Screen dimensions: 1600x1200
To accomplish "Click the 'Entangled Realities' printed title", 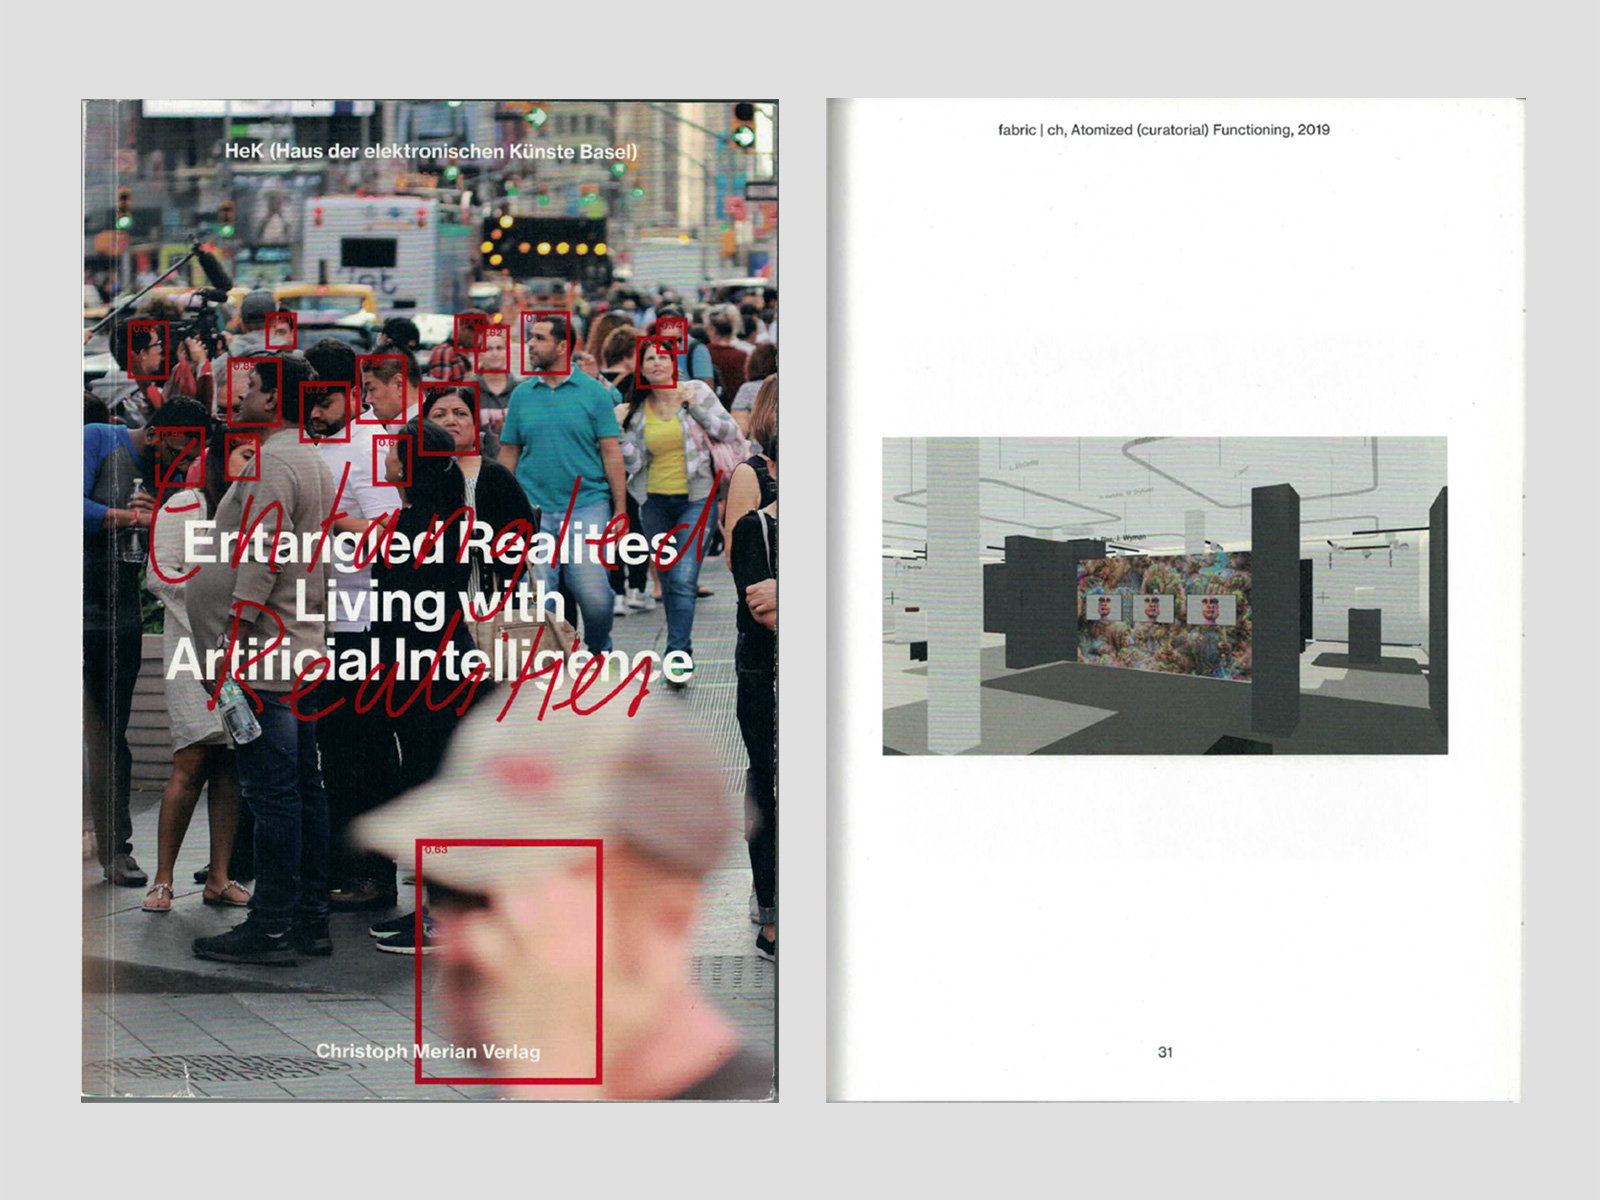I will click(x=431, y=544).
